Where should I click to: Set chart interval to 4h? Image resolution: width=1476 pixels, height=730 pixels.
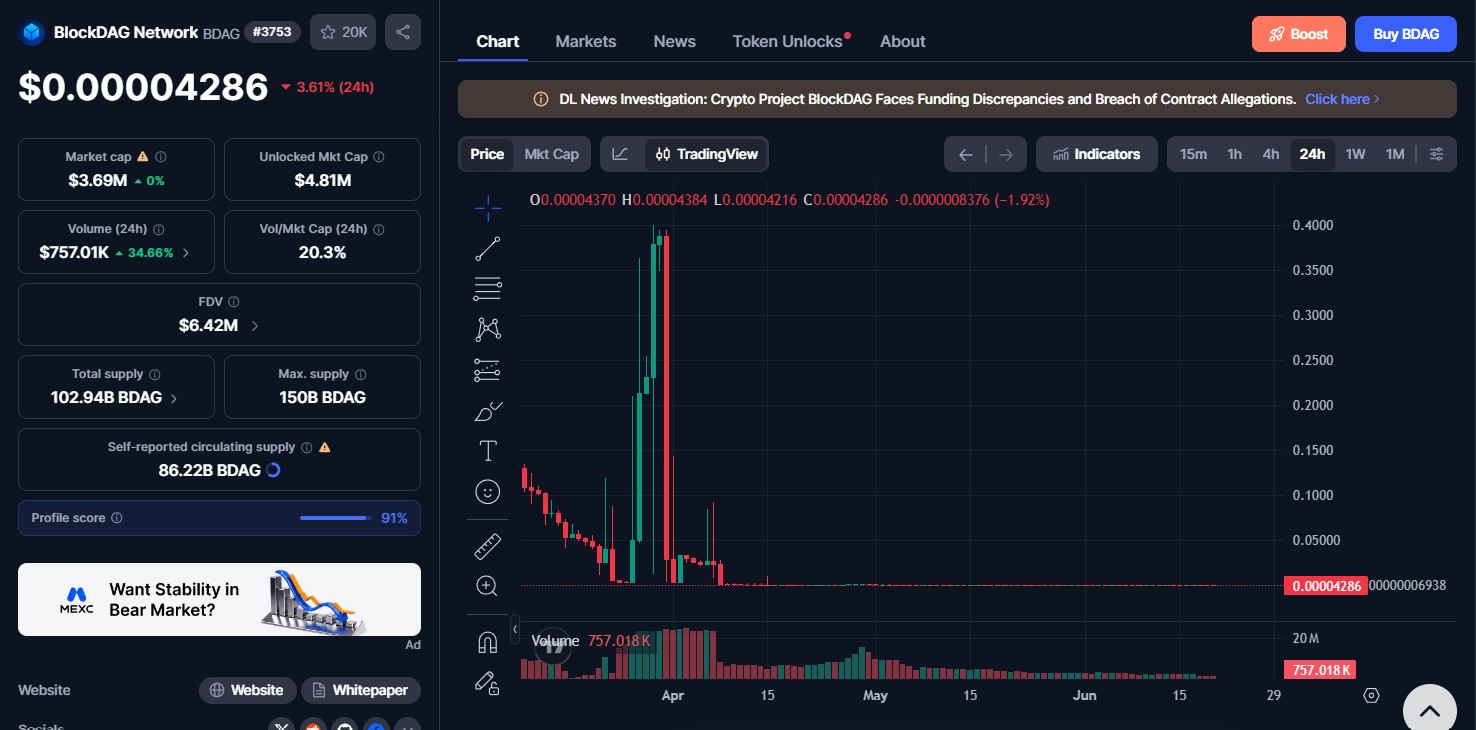coord(1271,154)
